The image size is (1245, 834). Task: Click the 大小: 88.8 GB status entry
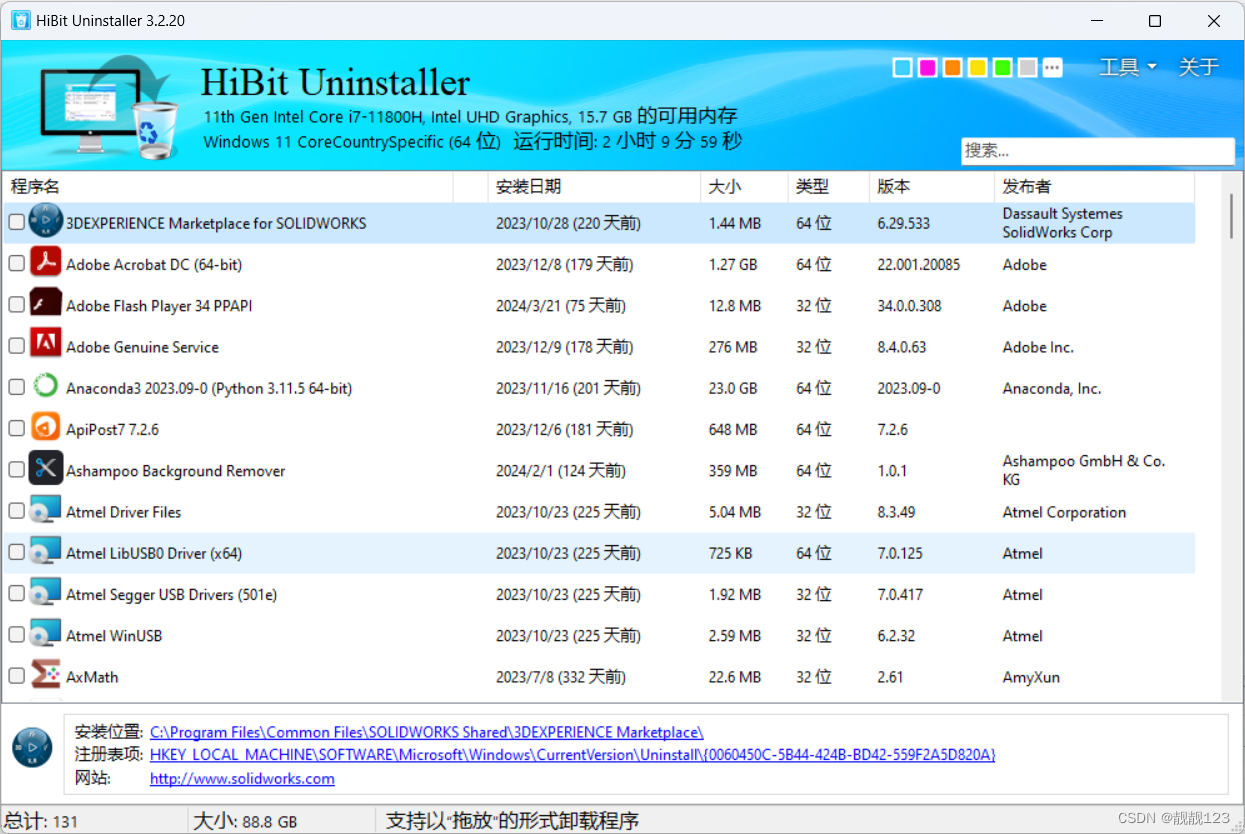click(x=245, y=821)
